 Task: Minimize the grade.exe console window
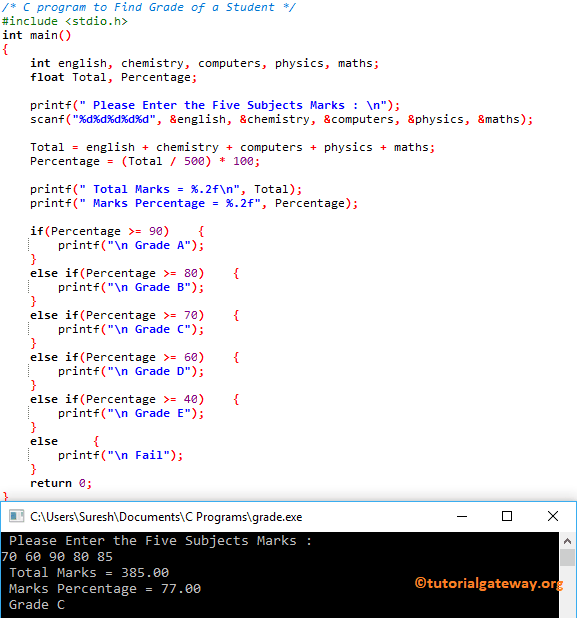(x=462, y=516)
